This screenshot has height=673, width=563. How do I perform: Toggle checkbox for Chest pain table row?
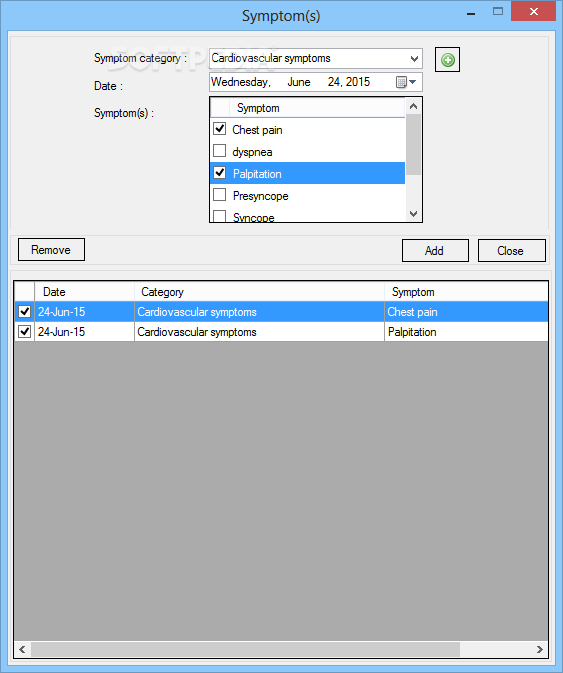[24, 312]
